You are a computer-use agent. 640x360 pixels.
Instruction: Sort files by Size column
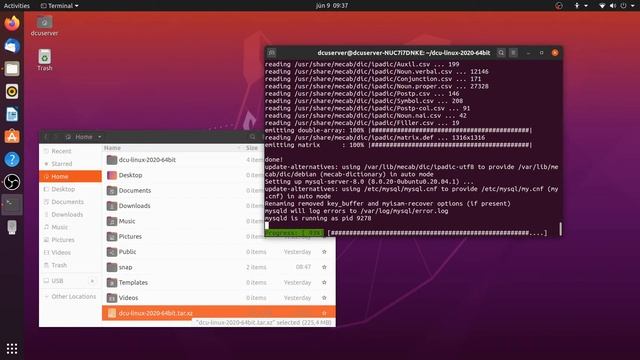click(252, 148)
